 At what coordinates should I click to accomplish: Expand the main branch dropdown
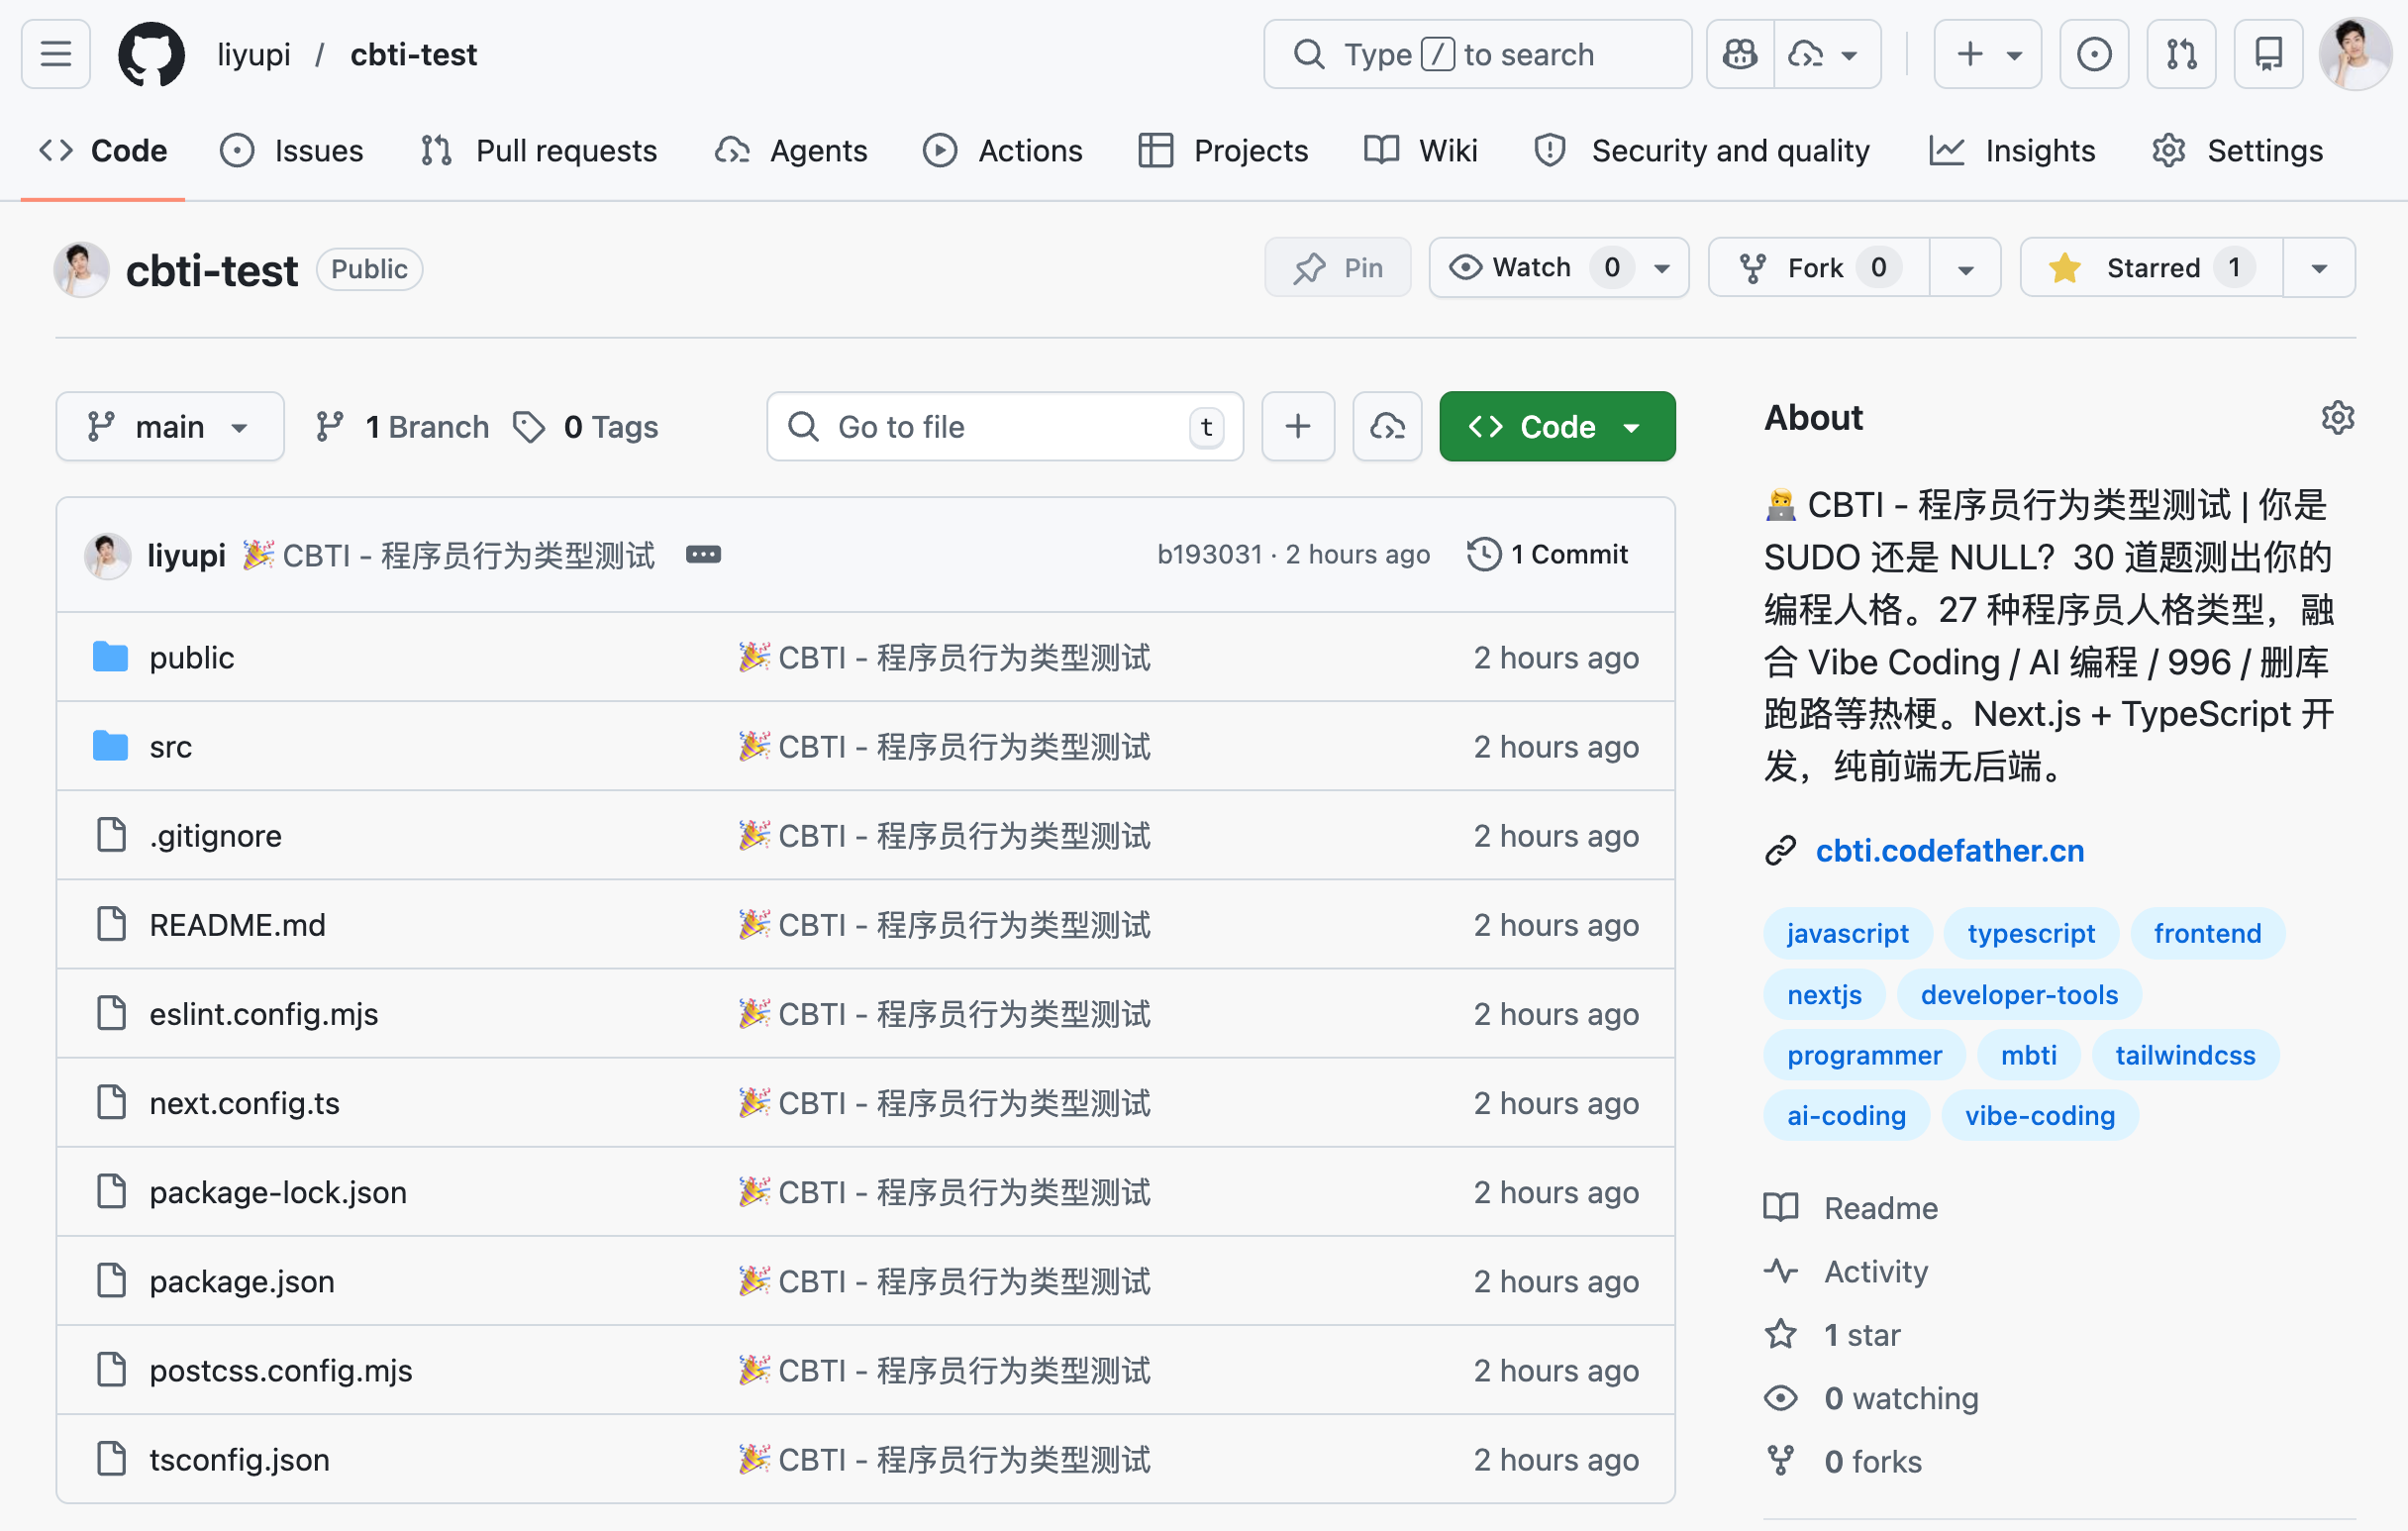(169, 427)
